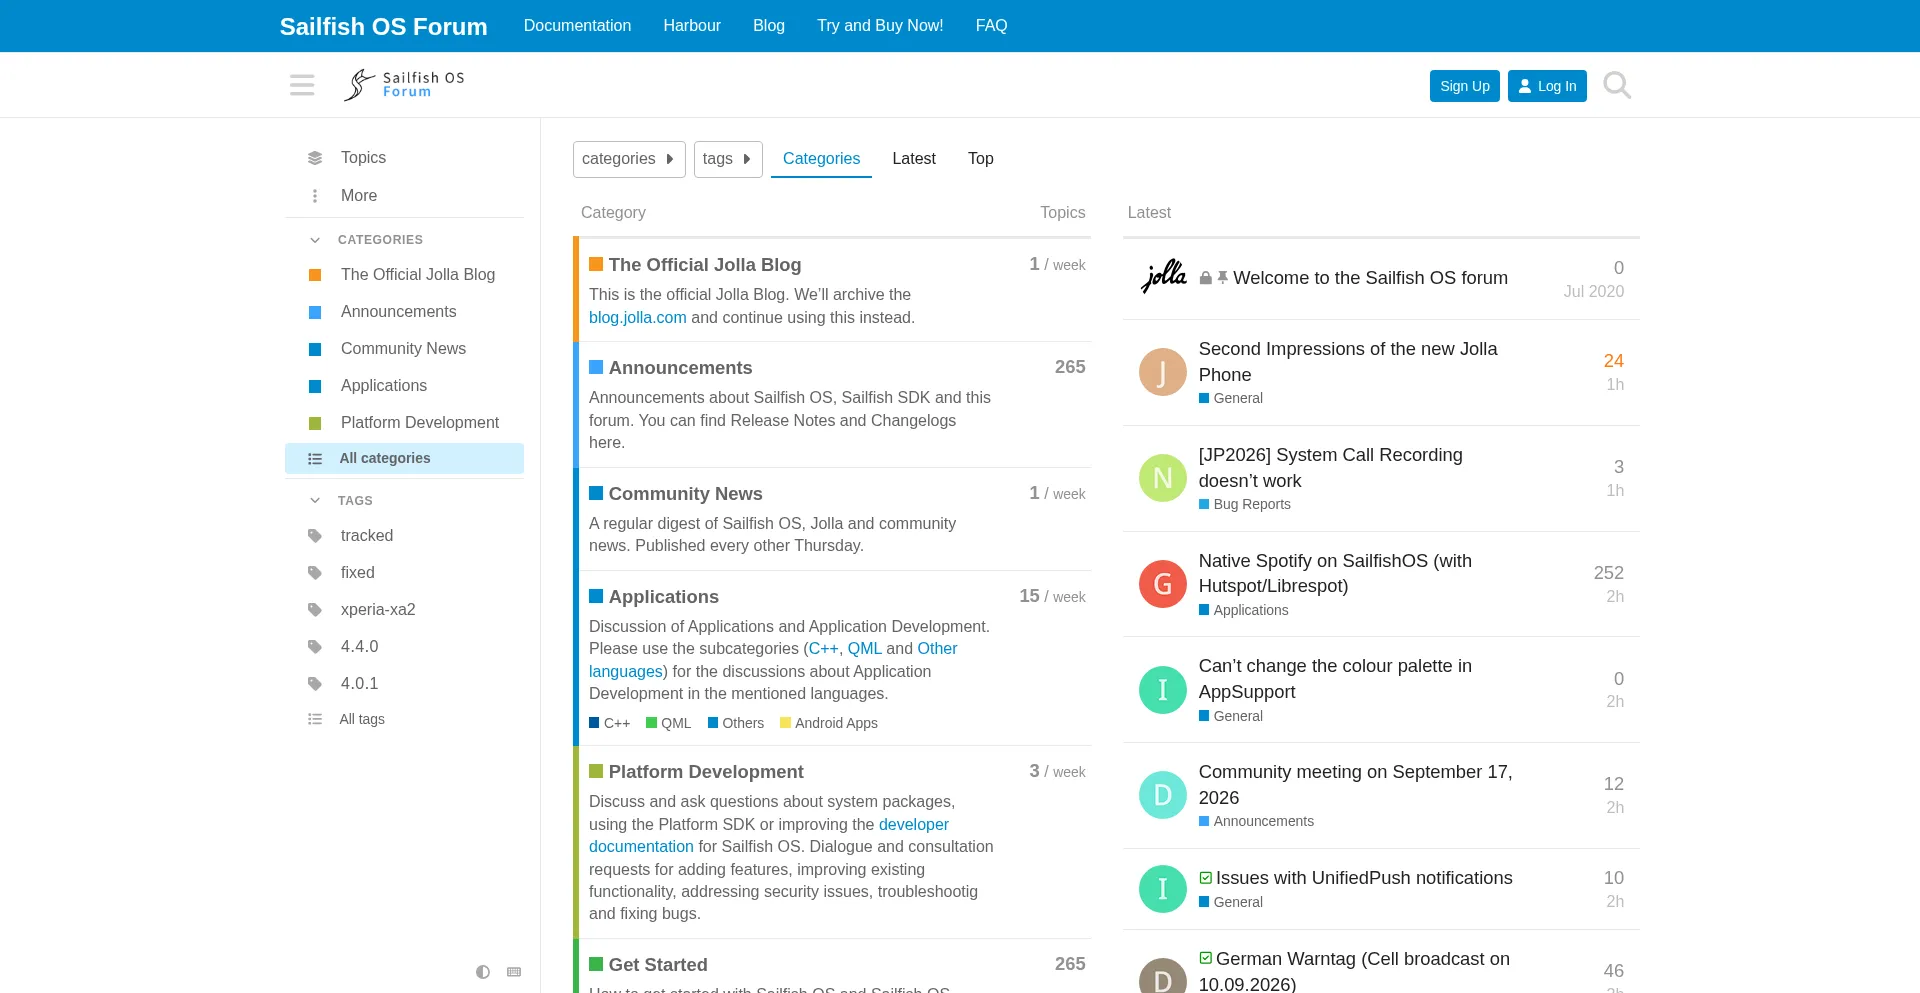Select All categories in the sidebar
Viewport: 1920px width, 993px height.
coord(404,459)
